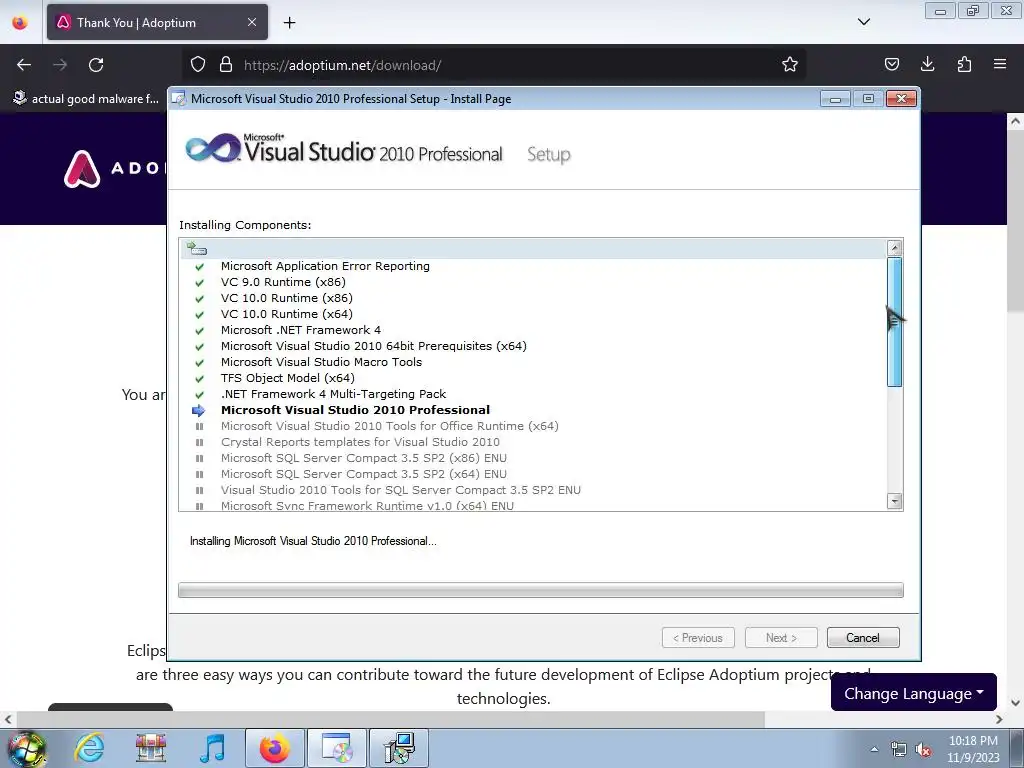Select 'VC 10.0 Runtime (x64)' row
This screenshot has height=768, width=1024.
(x=287, y=314)
